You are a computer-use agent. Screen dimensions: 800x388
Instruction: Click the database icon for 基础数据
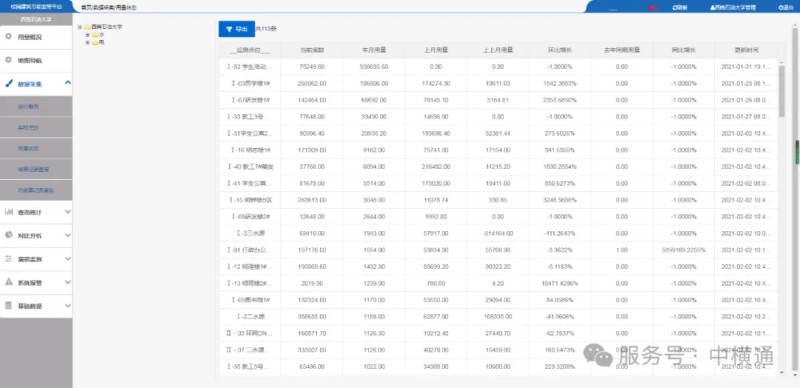tap(8, 306)
